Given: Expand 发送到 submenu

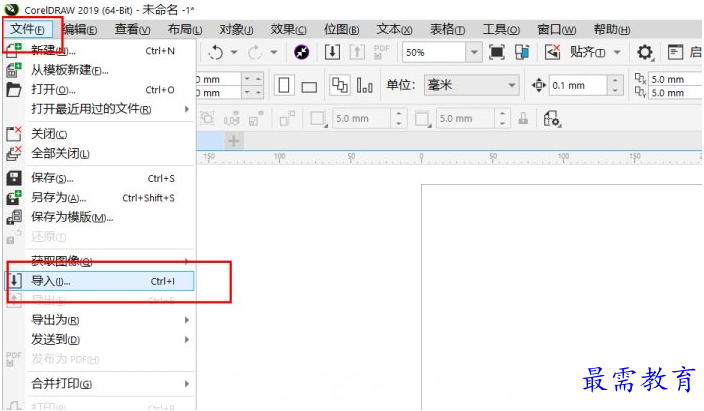Looking at the screenshot, I should pyautogui.click(x=100, y=340).
